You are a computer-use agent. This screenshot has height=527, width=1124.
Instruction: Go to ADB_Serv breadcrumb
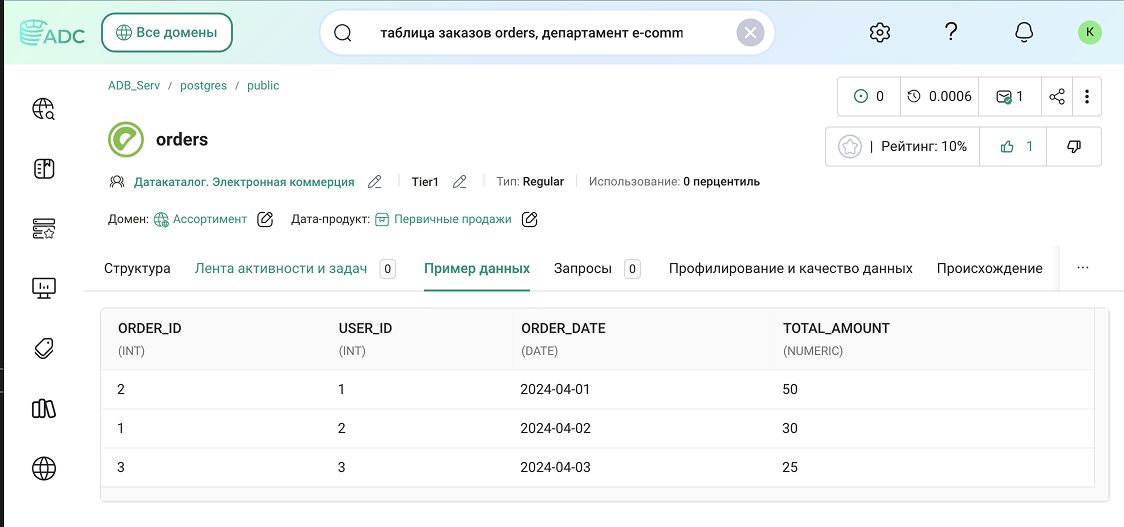pyautogui.click(x=134, y=85)
